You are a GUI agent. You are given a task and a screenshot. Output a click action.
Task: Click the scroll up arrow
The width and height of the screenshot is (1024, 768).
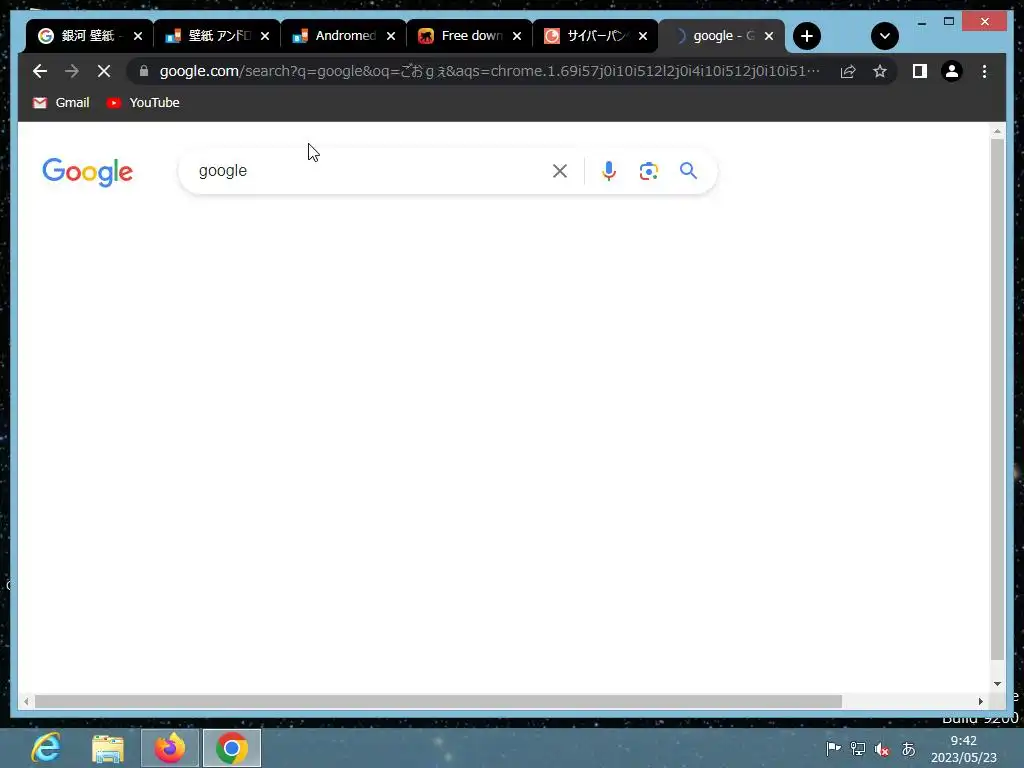(x=997, y=131)
